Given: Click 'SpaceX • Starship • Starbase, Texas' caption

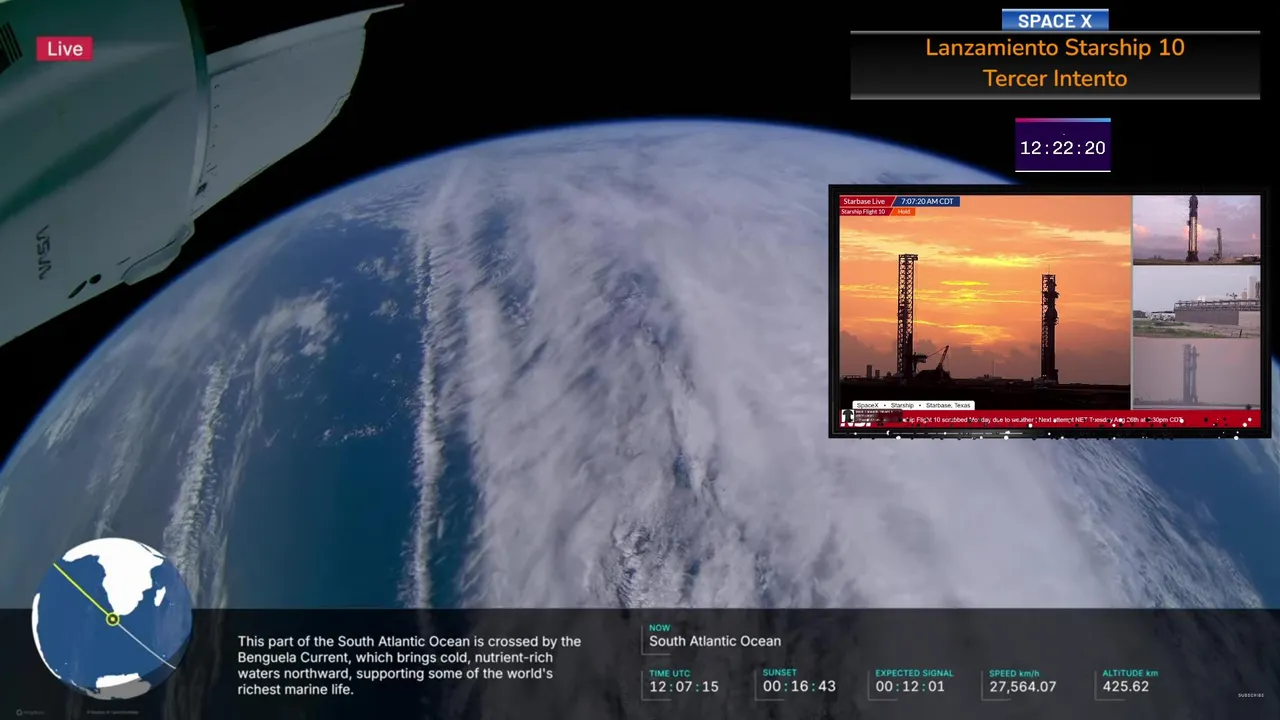Looking at the screenshot, I should pos(913,405).
